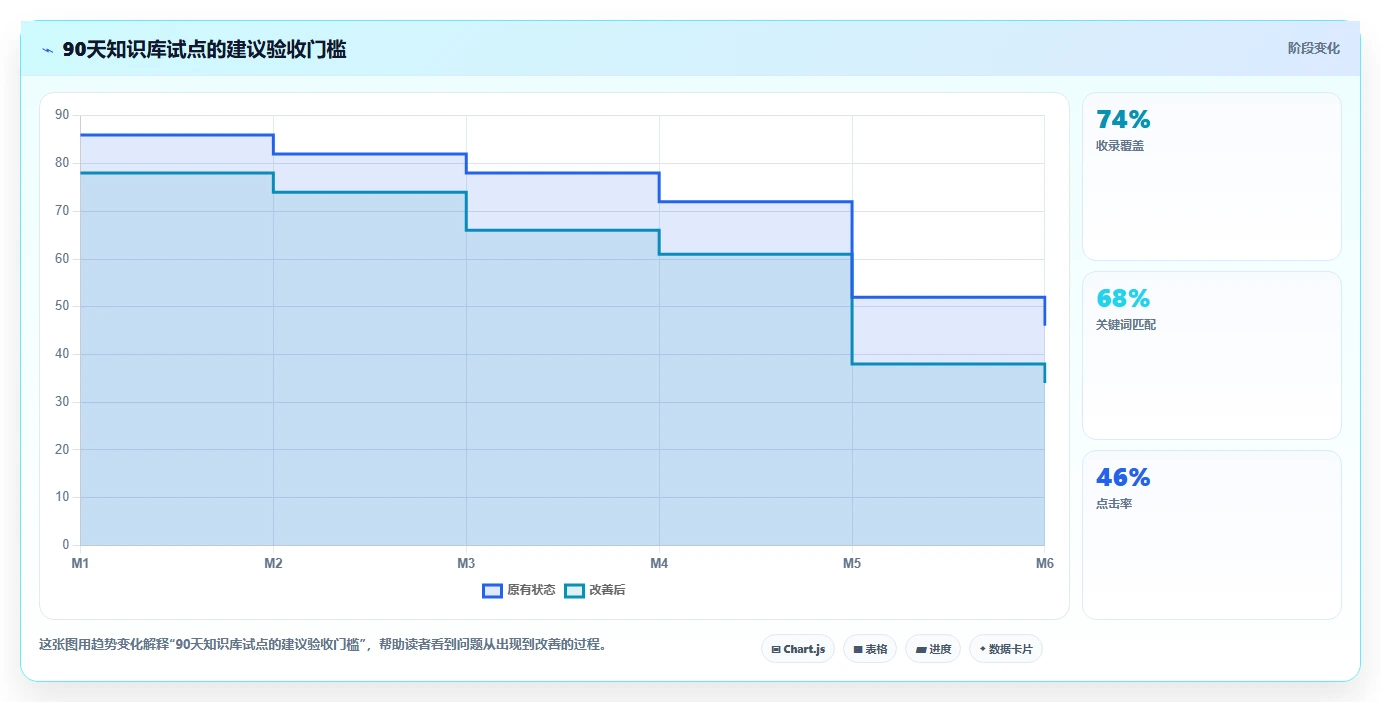Click the 46% value in the third card

[1123, 477]
